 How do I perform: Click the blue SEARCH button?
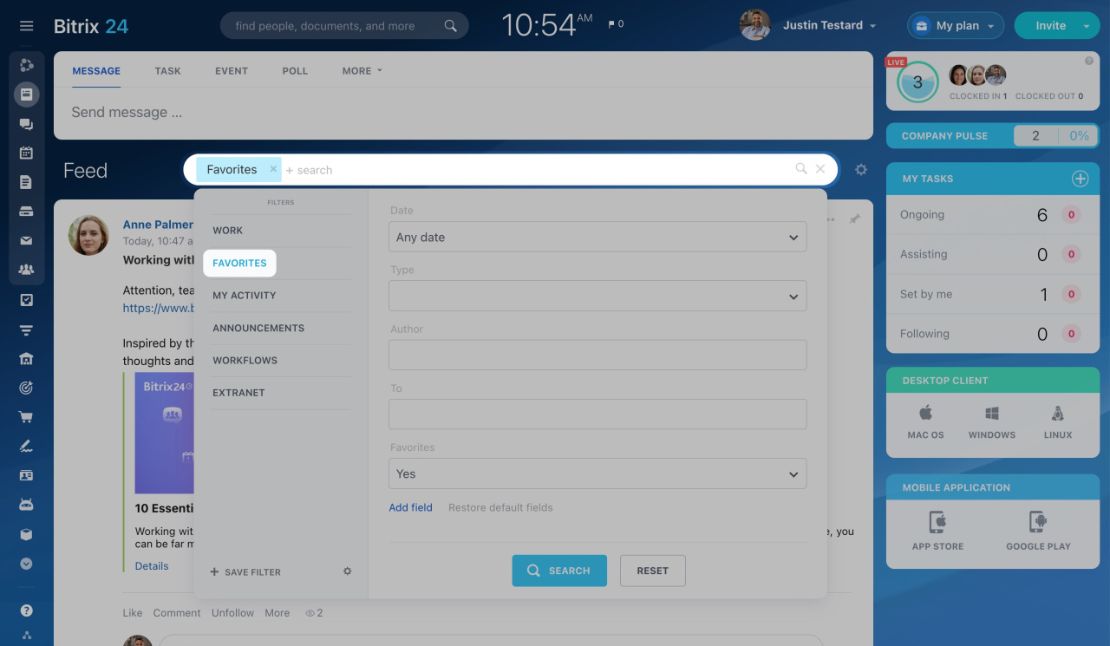pyautogui.click(x=559, y=570)
